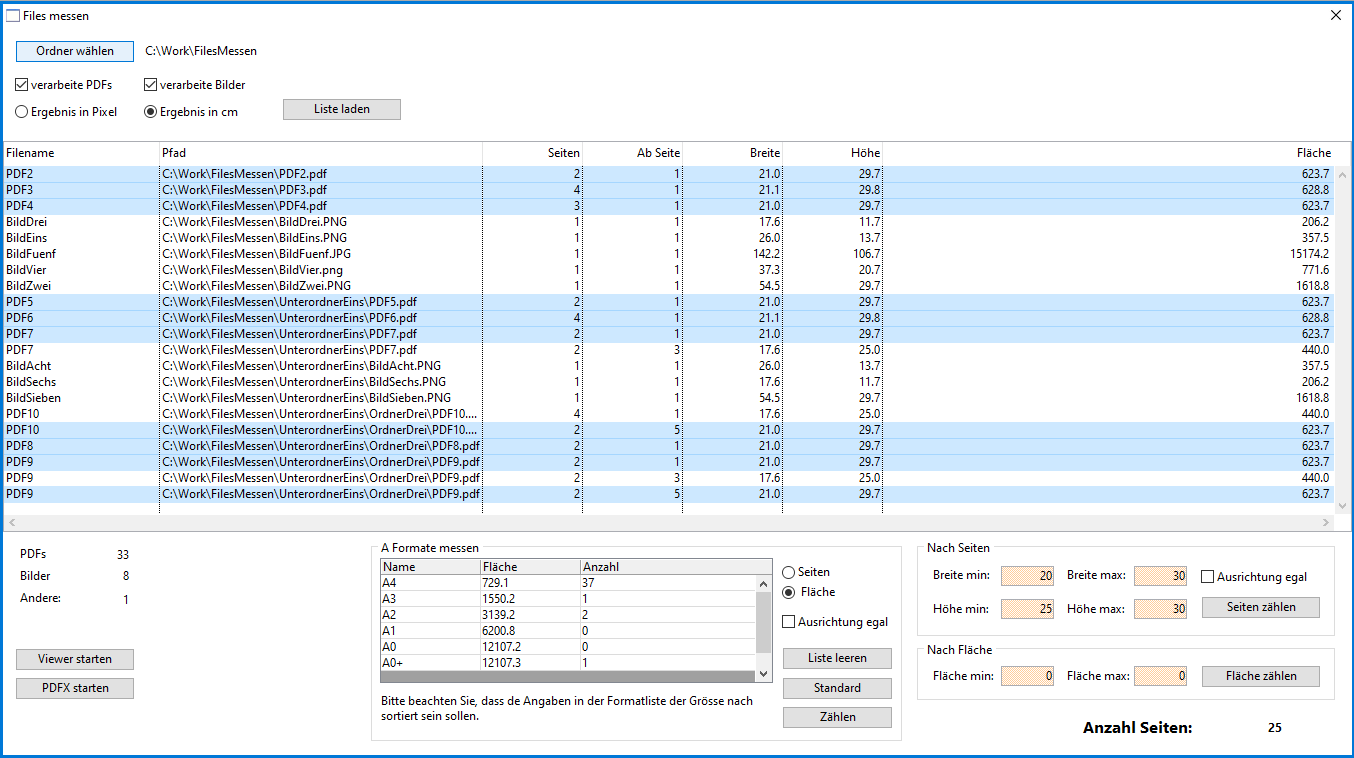Click the Files messen window icon

point(14,16)
